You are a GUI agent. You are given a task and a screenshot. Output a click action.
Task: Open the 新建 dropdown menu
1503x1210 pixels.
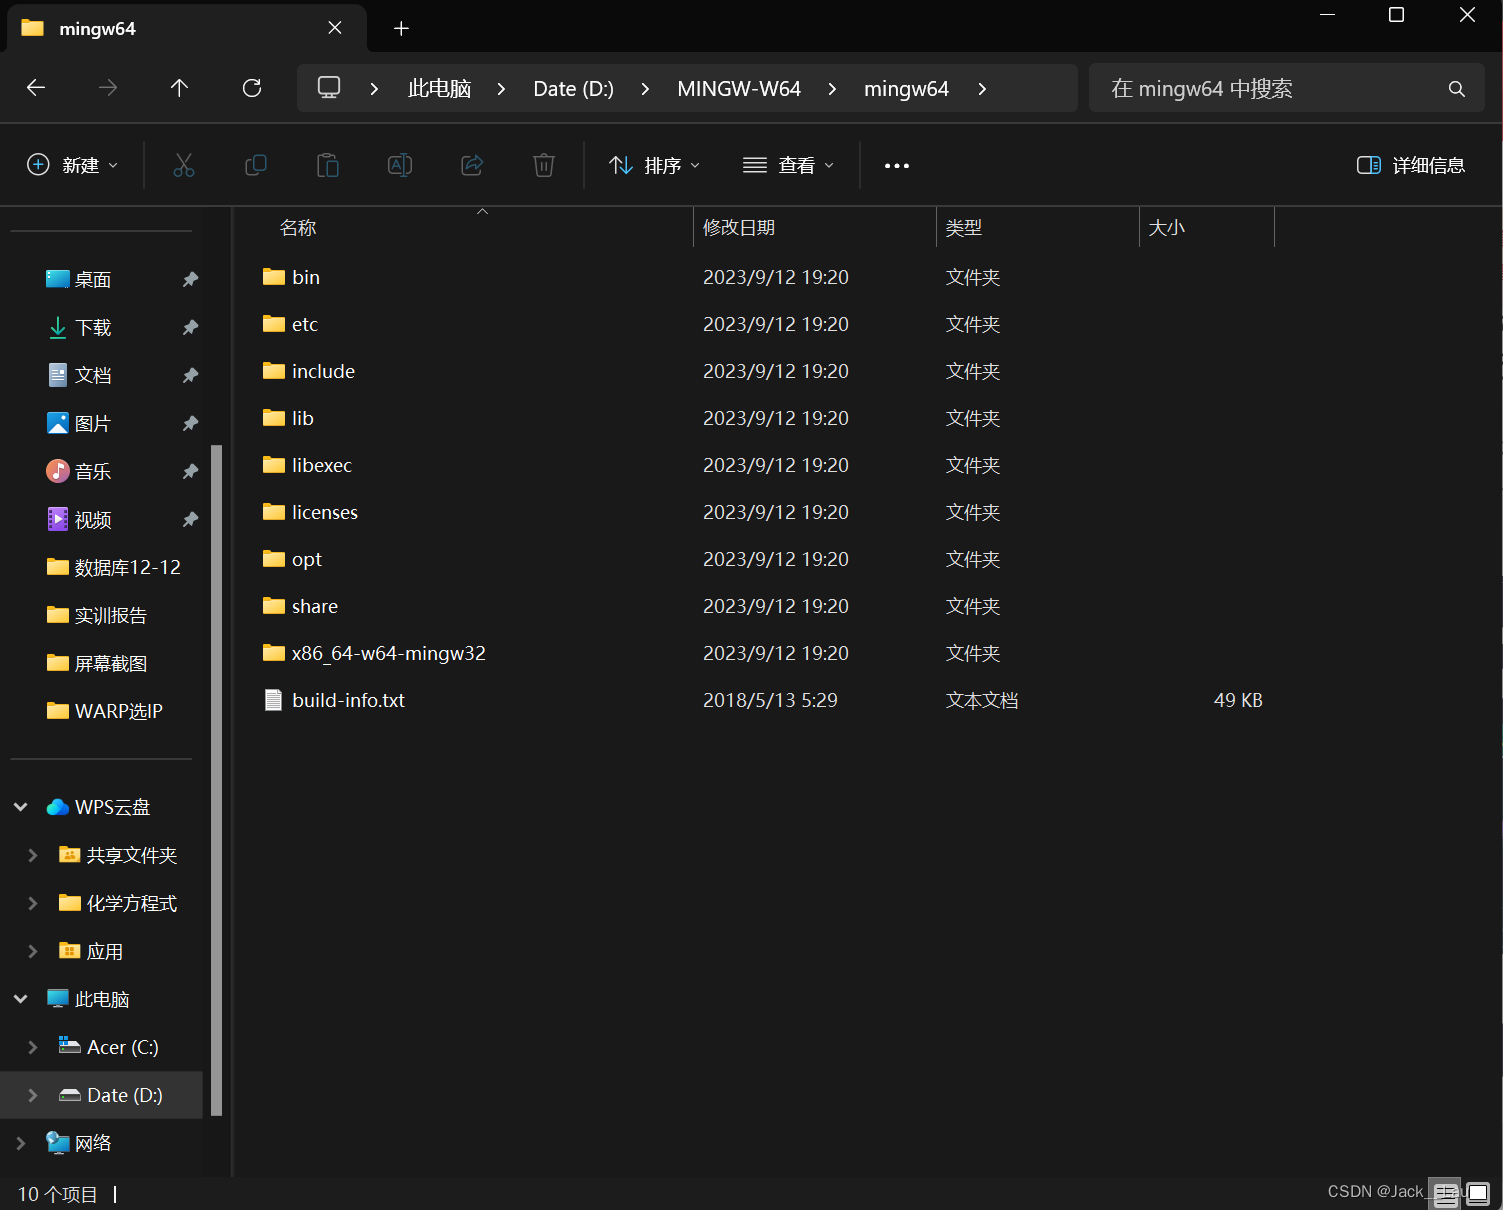tap(72, 165)
